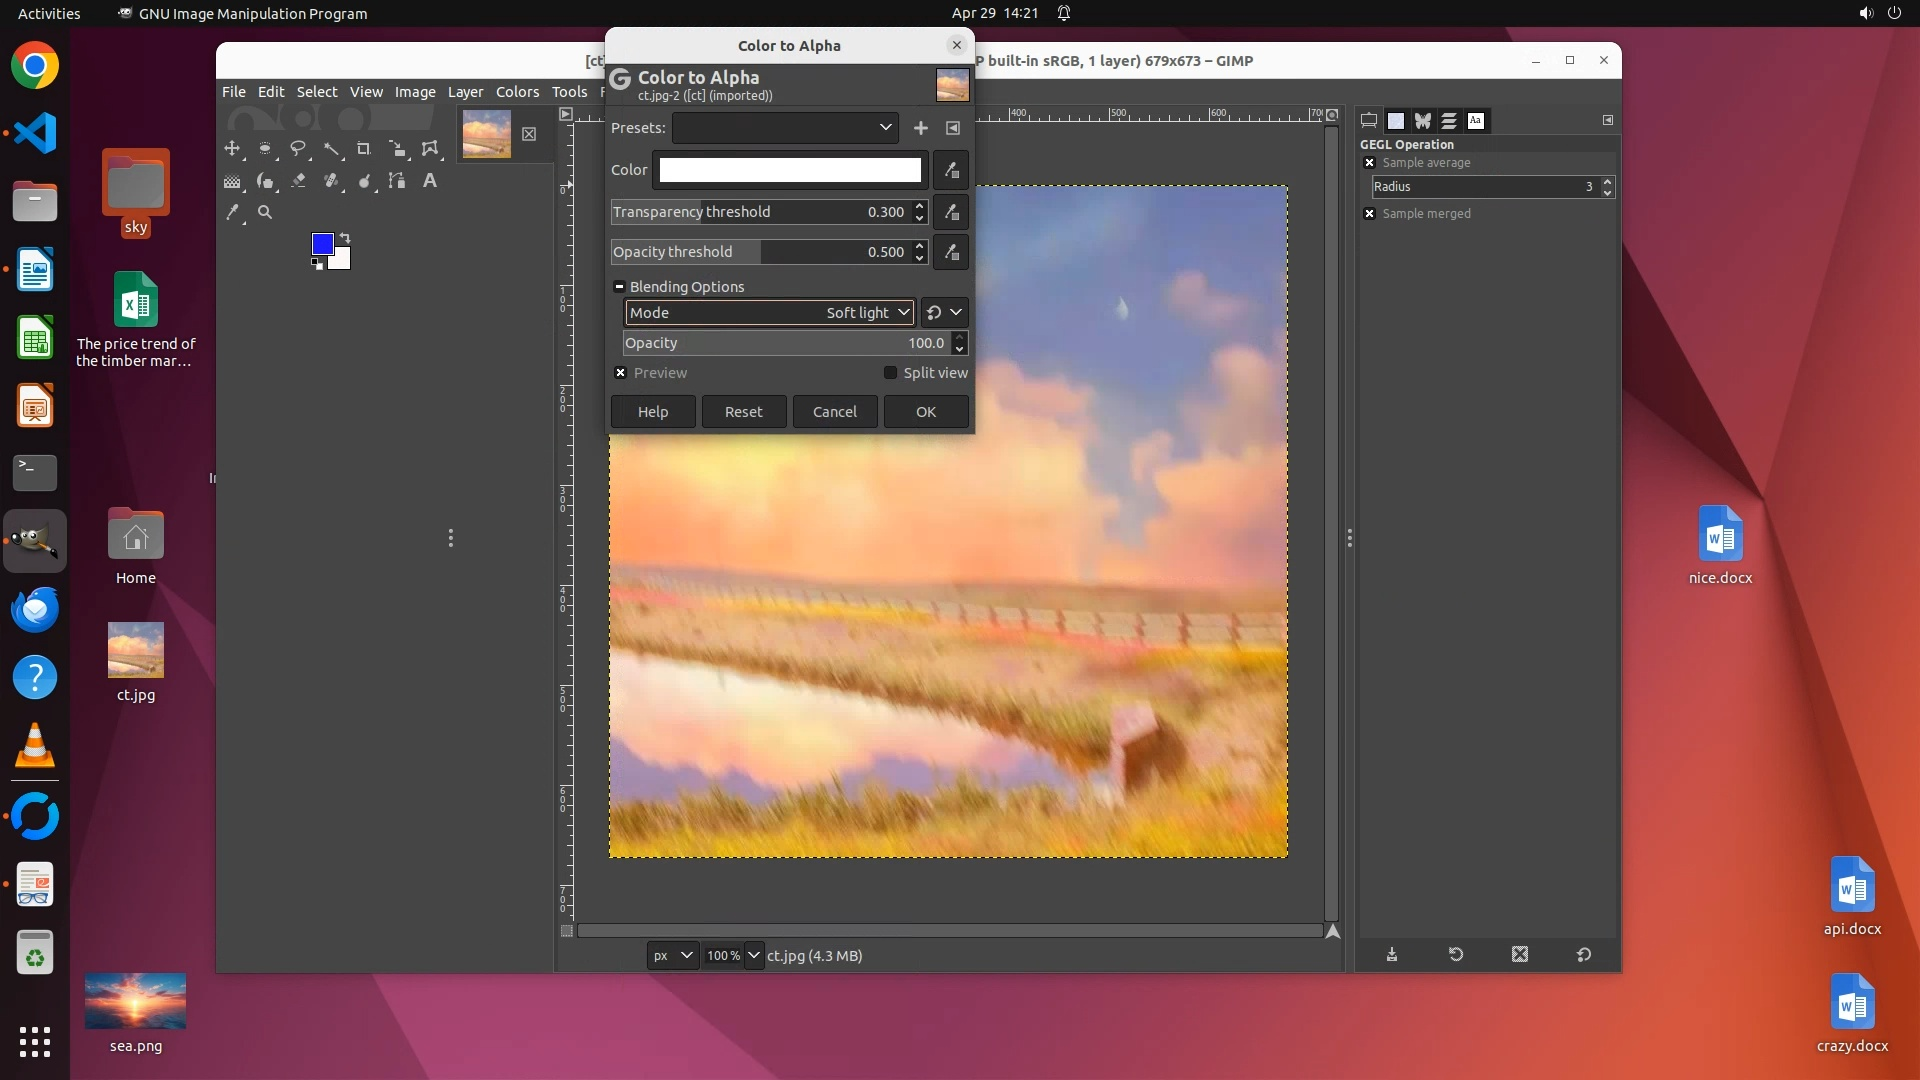
Task: Click the OK button
Action: pyautogui.click(x=925, y=412)
